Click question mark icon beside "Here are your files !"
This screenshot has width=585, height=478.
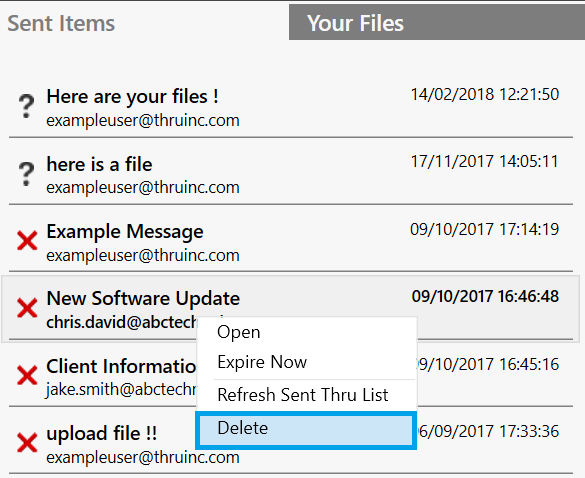coord(26,106)
